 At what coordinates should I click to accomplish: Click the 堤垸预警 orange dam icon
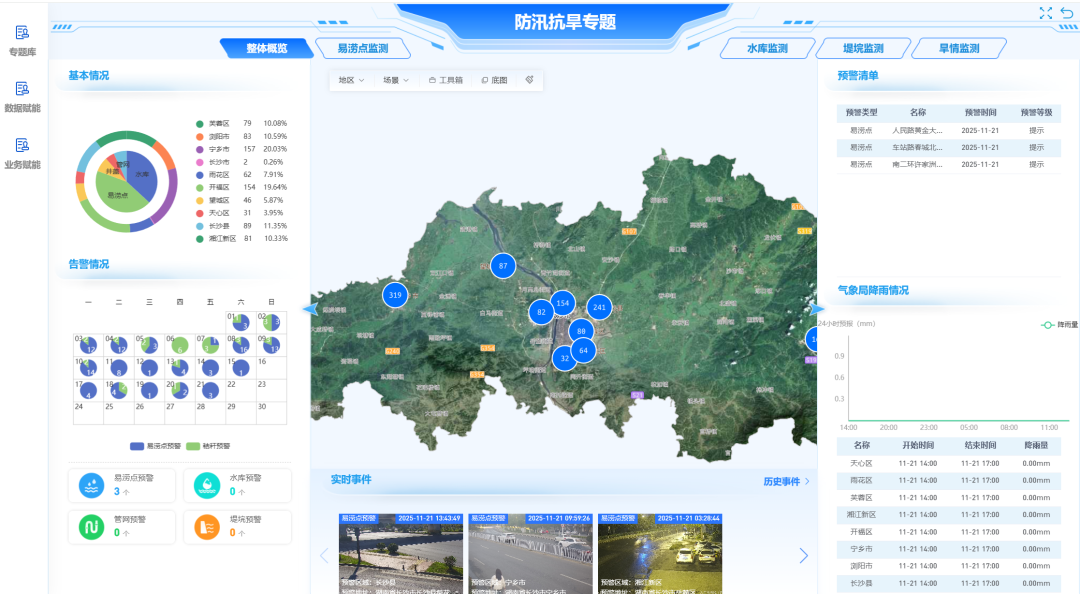point(207,526)
